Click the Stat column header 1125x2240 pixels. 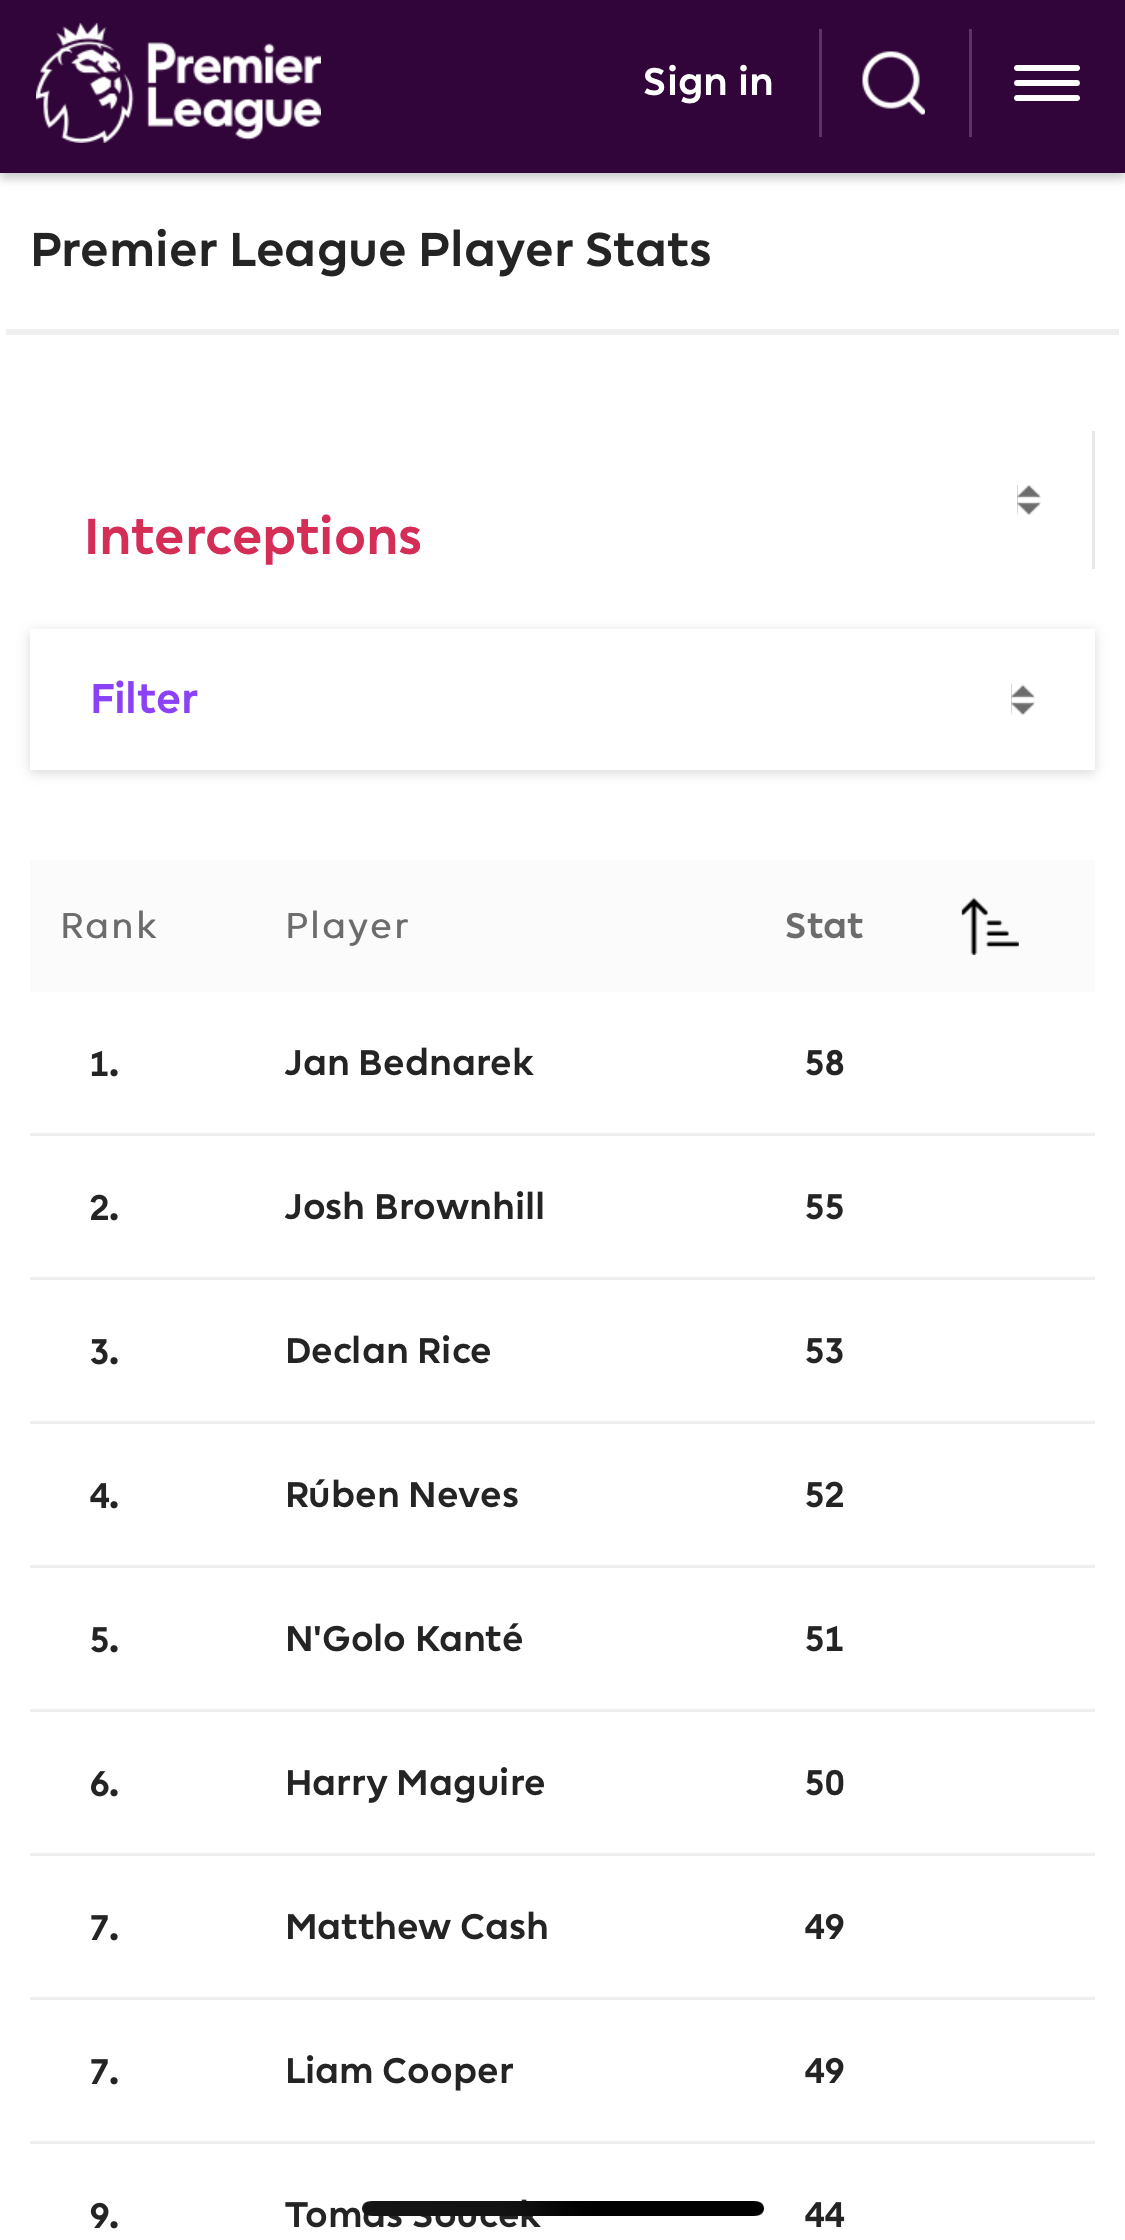pos(823,926)
